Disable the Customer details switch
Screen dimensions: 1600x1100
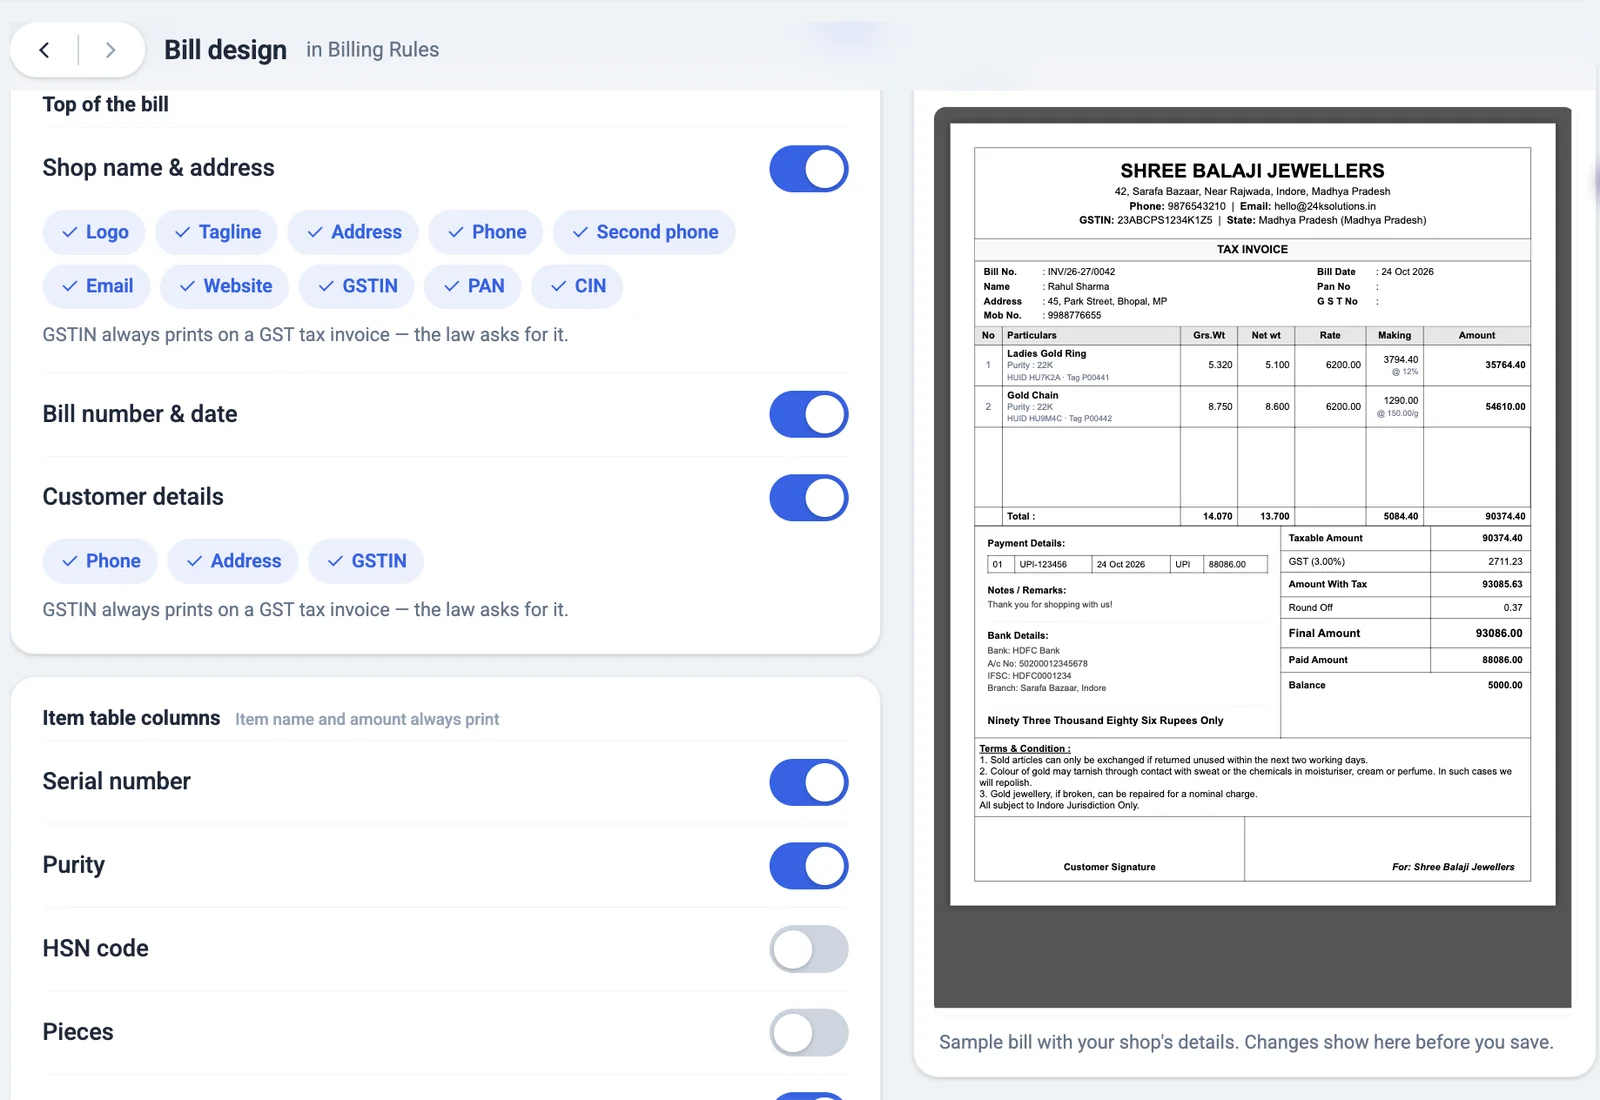coord(809,498)
